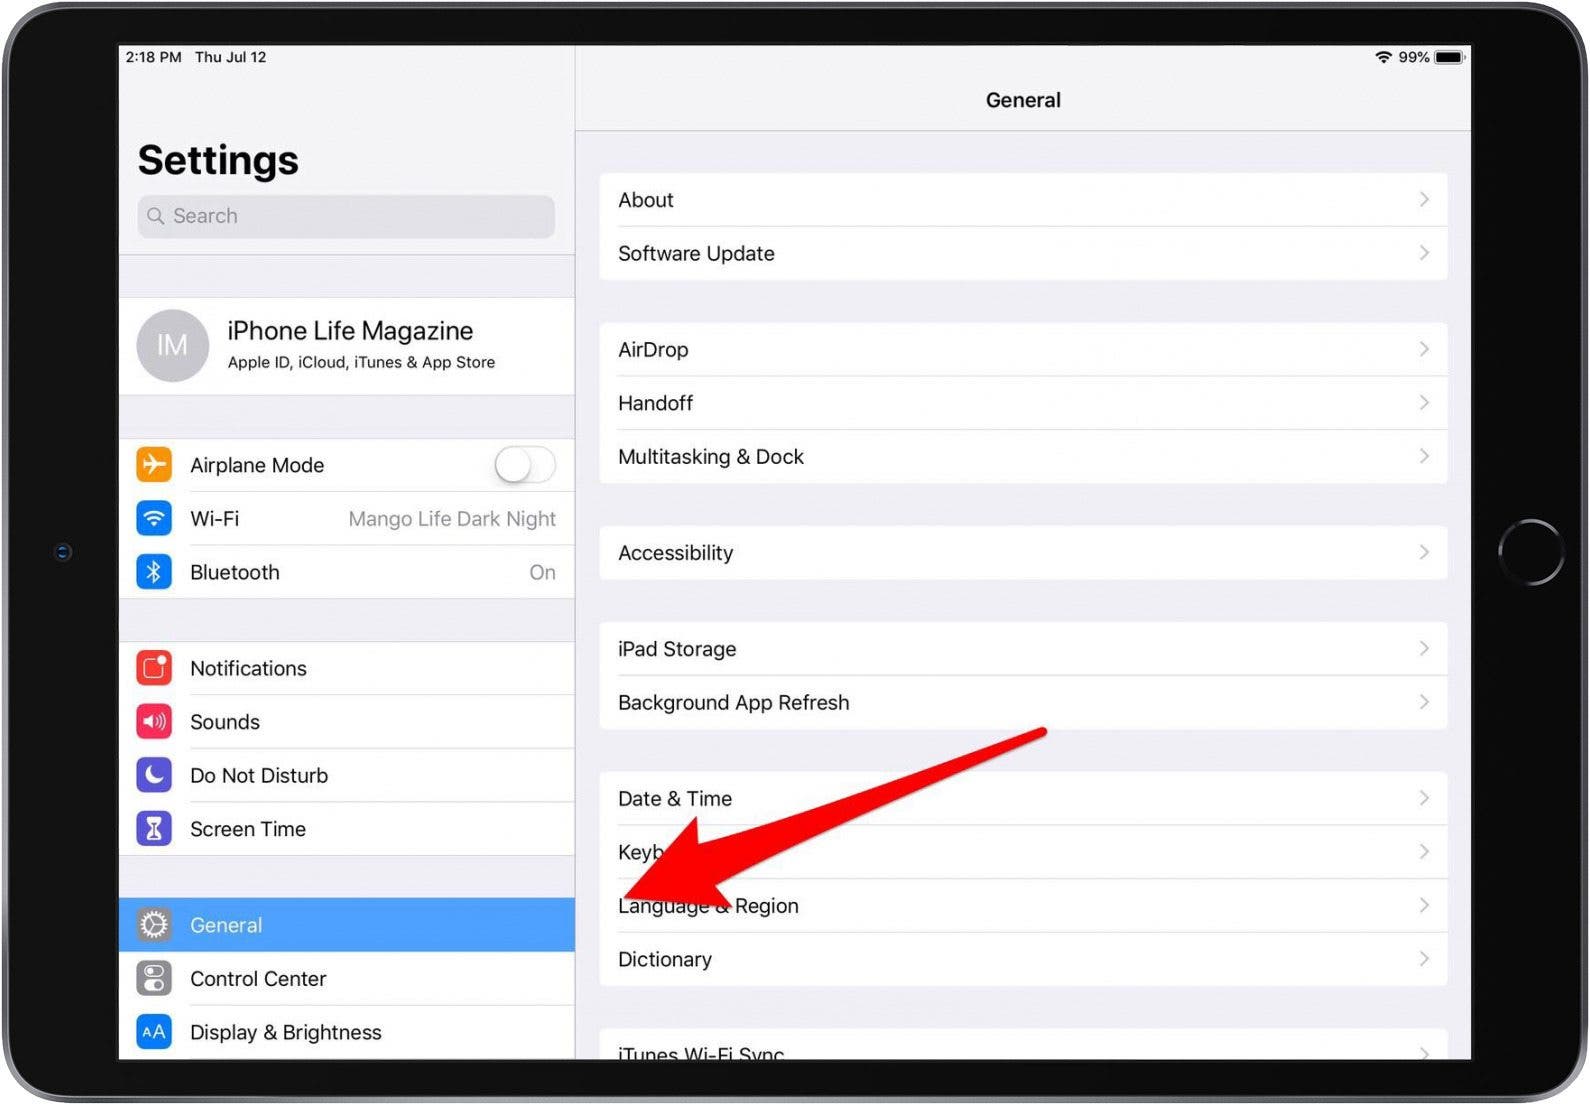Open the Wi-Fi settings label
The height and width of the screenshot is (1105, 1590).
[x=215, y=519]
